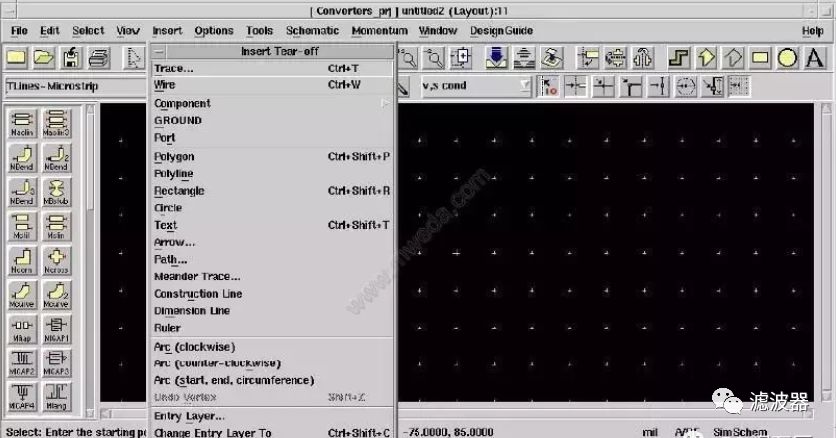Choose Trace... from the Insert menu

[x=272, y=68]
